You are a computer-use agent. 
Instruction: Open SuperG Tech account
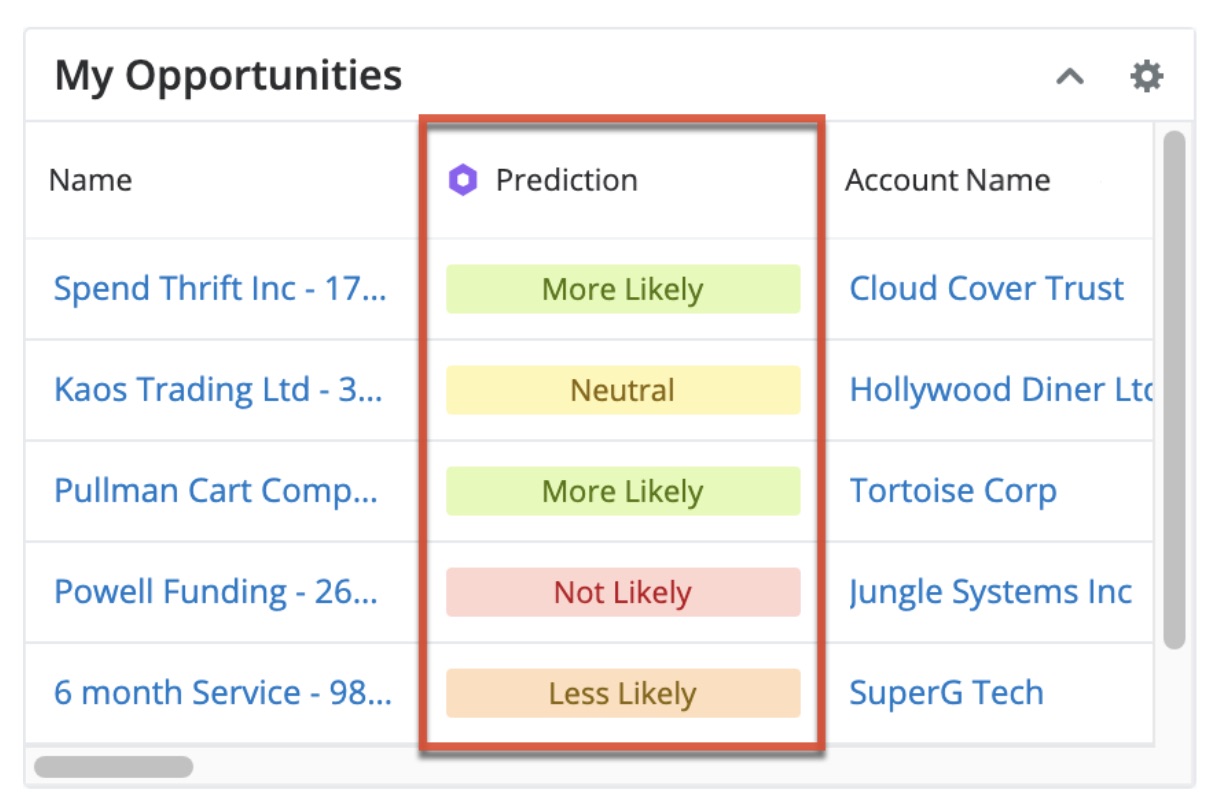[946, 693]
